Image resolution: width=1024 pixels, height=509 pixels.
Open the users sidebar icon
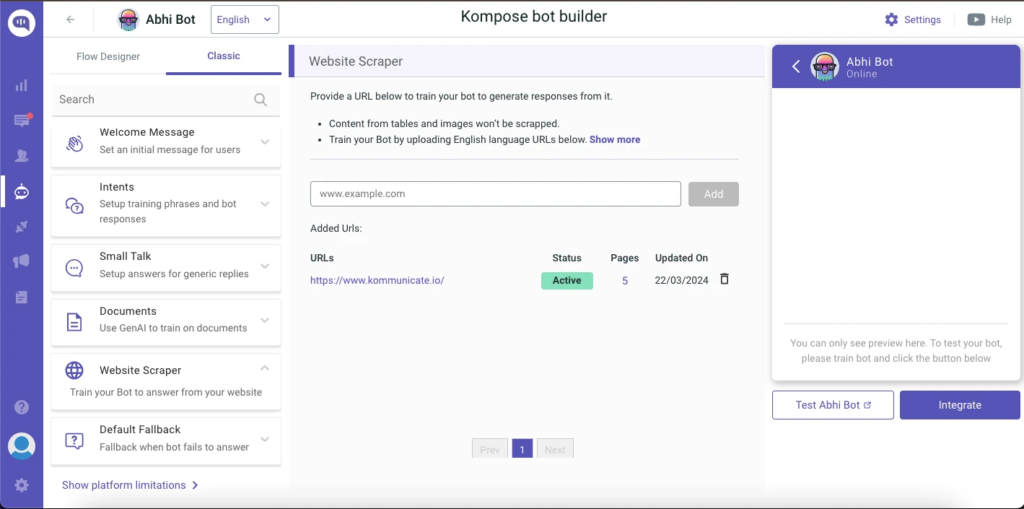point(22,156)
